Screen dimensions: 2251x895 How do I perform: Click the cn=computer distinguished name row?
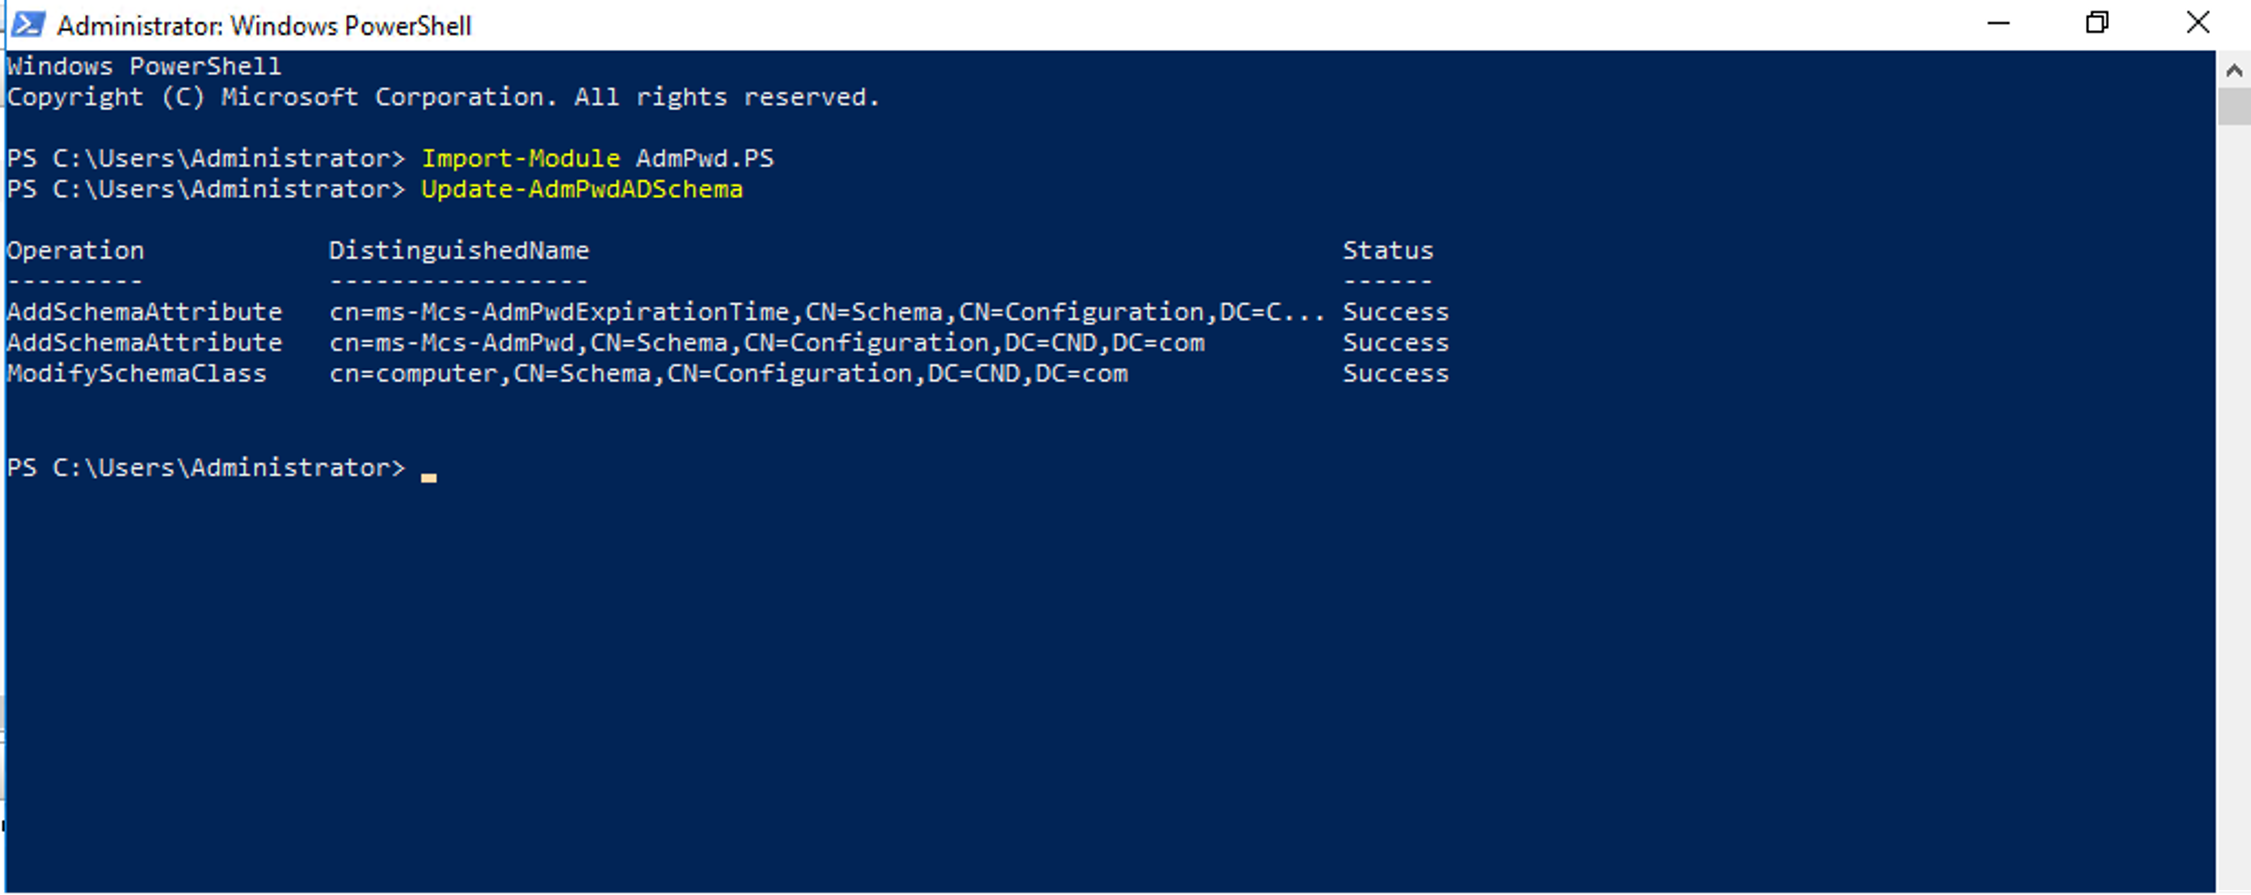pyautogui.click(x=729, y=373)
